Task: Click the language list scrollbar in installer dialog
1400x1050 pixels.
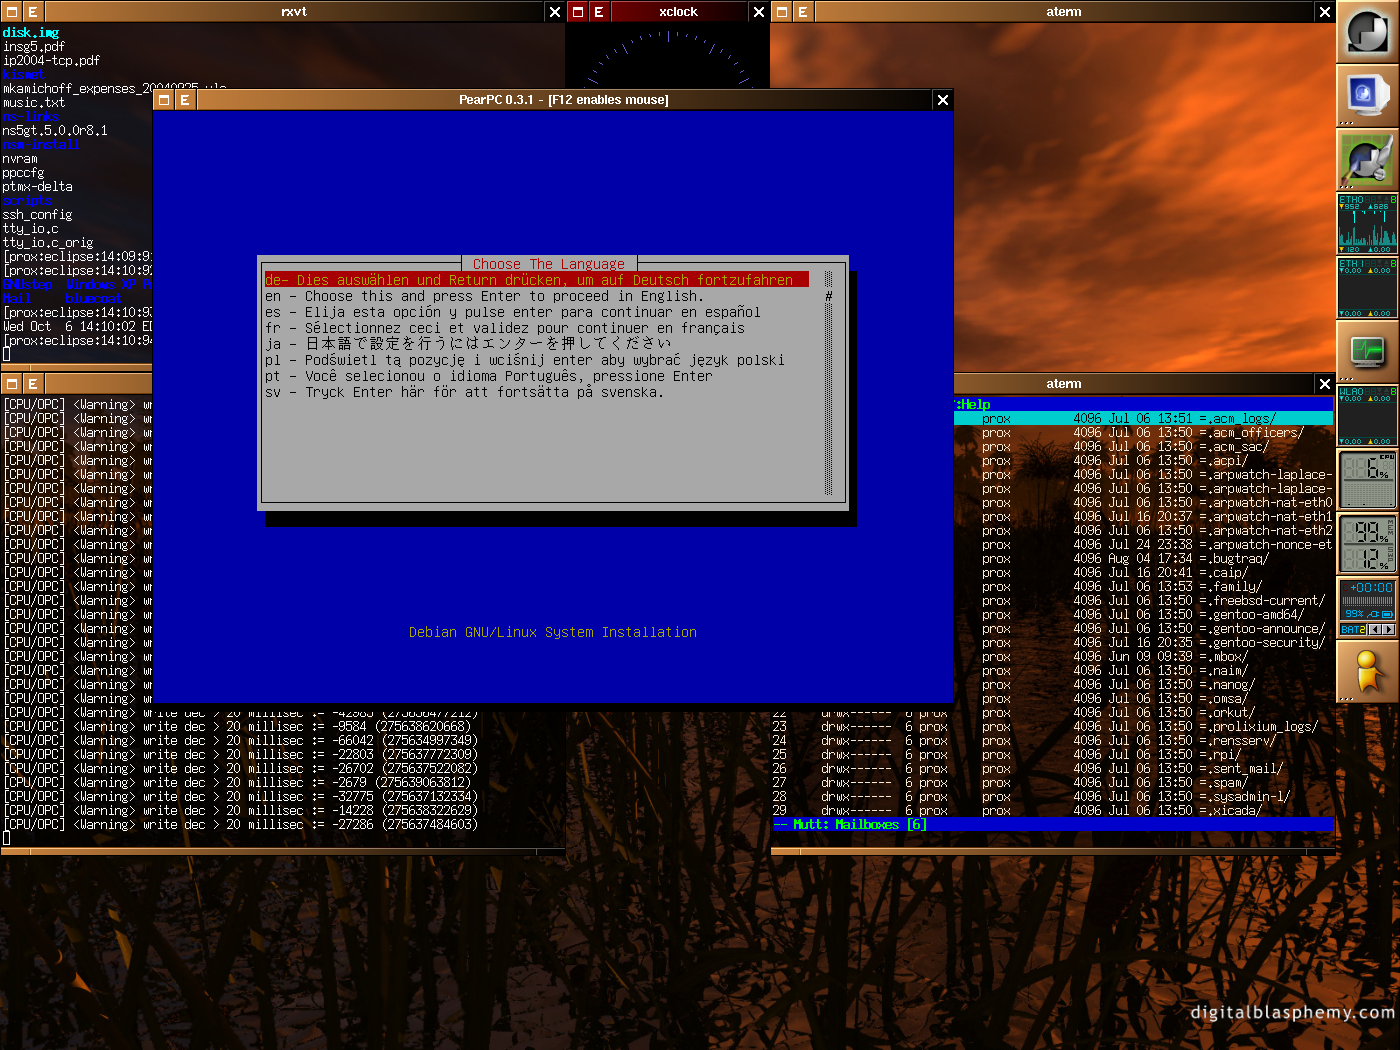Action: 828,384
